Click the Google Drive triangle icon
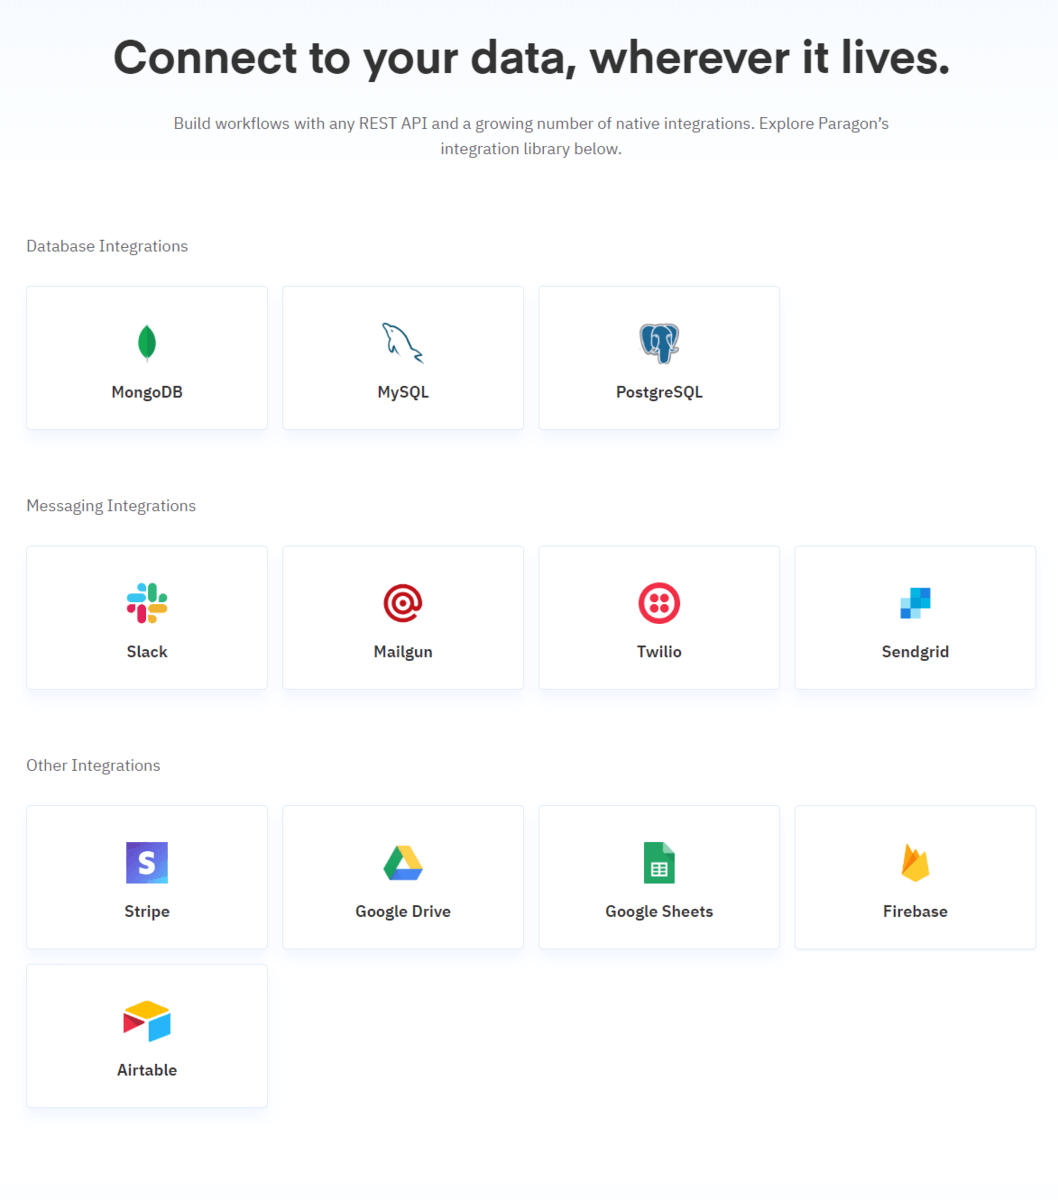1058x1200 pixels. (x=403, y=863)
